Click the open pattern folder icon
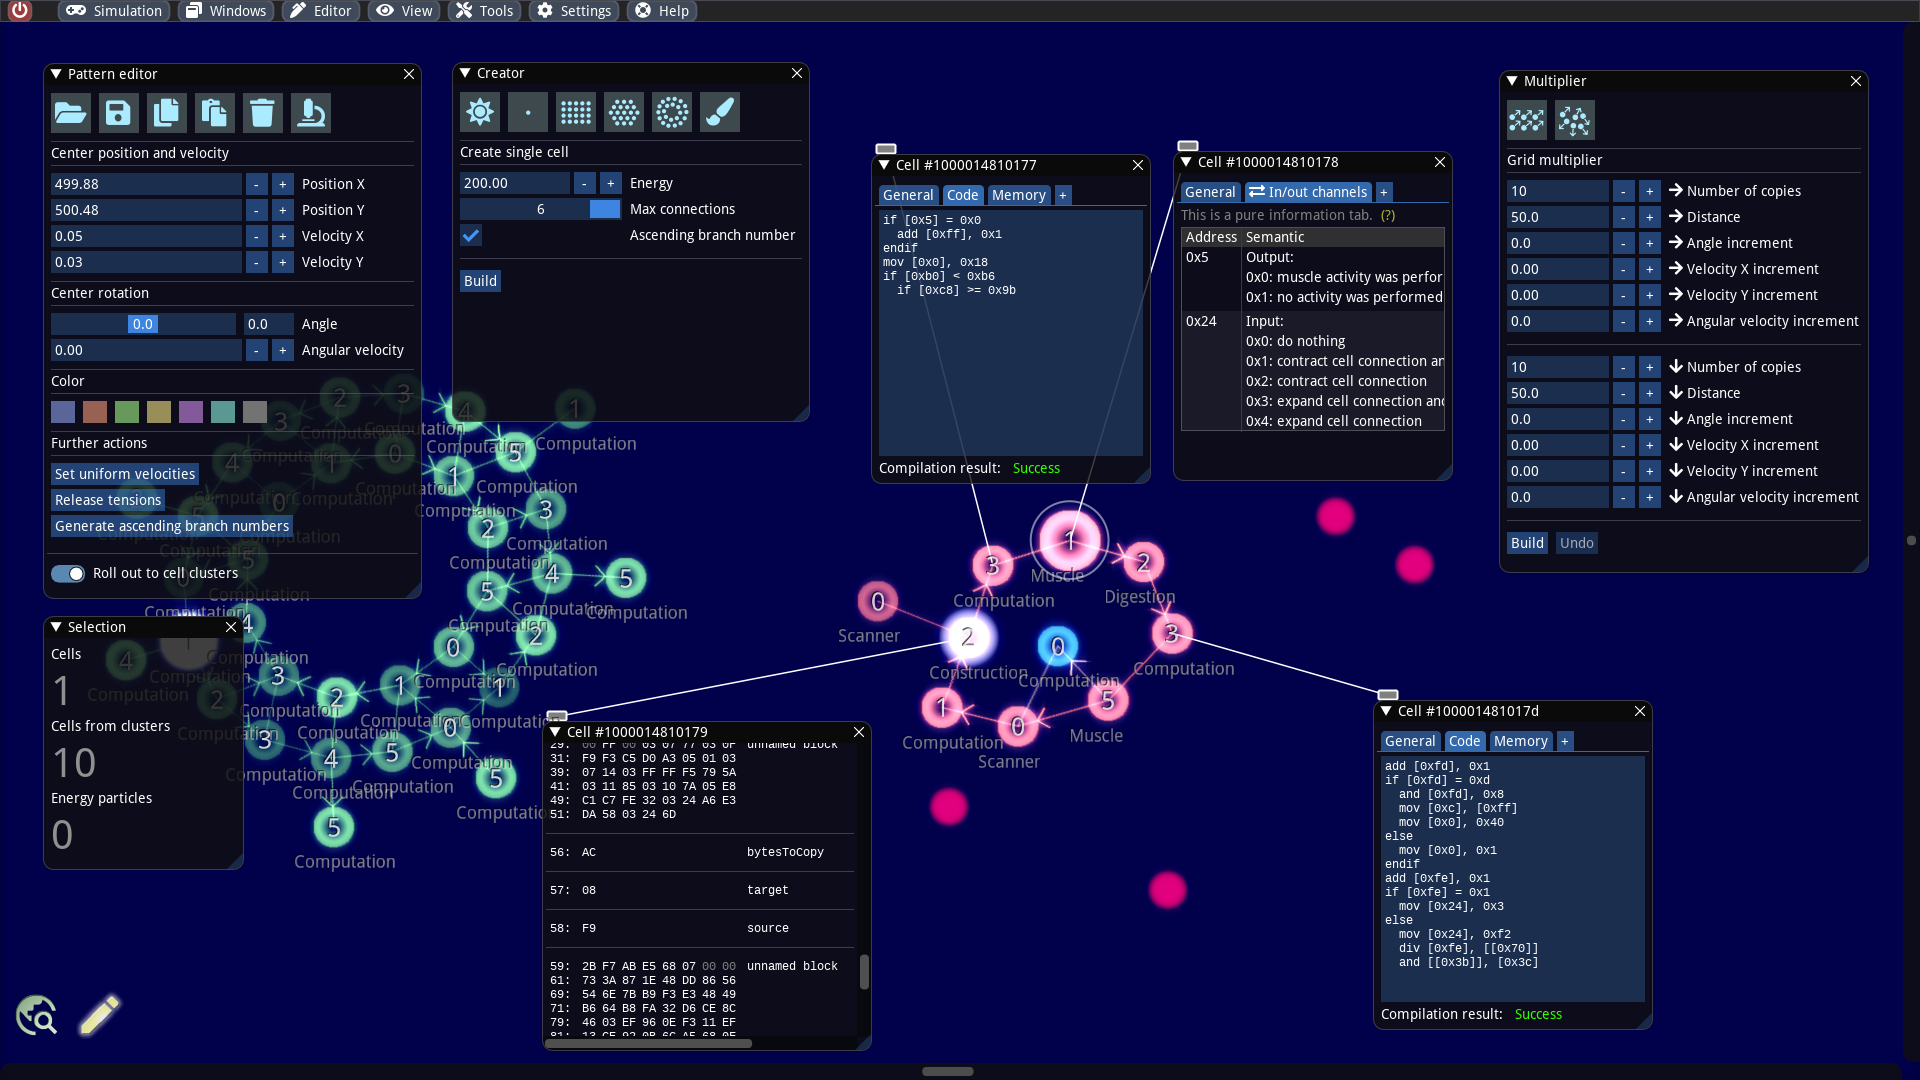This screenshot has height=1080, width=1920. pyautogui.click(x=70, y=113)
